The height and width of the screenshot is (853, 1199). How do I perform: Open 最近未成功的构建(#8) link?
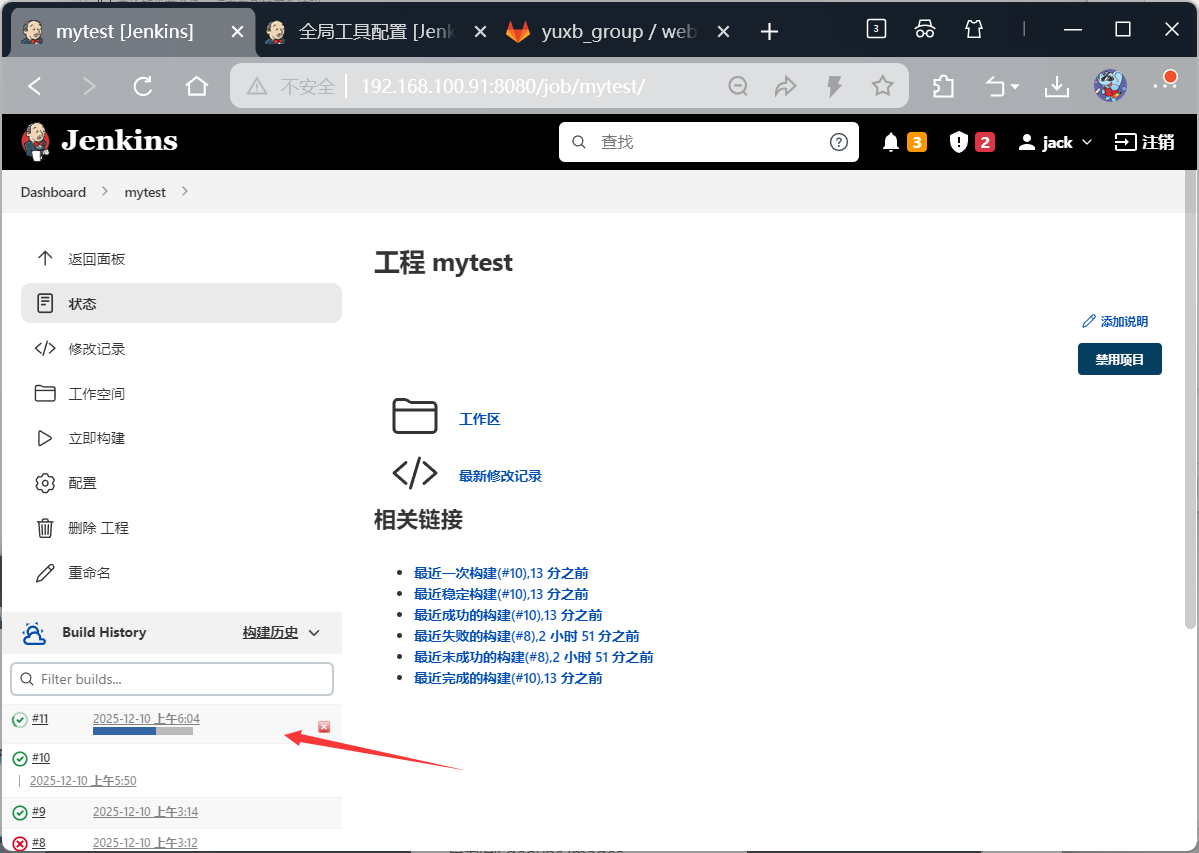click(533, 657)
